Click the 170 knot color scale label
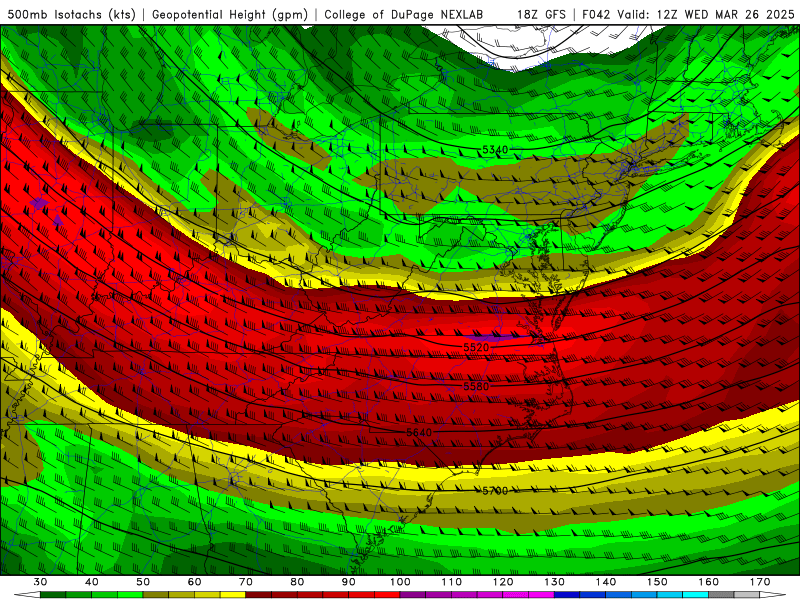 (760, 582)
